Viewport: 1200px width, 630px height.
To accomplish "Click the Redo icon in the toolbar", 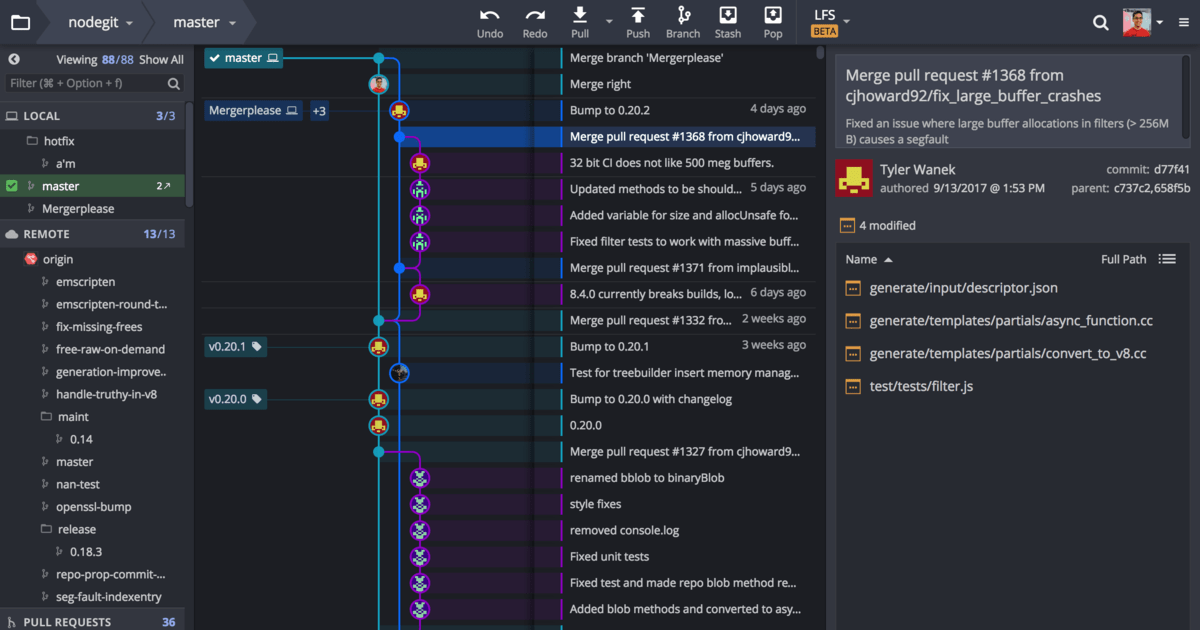I will coord(534,18).
